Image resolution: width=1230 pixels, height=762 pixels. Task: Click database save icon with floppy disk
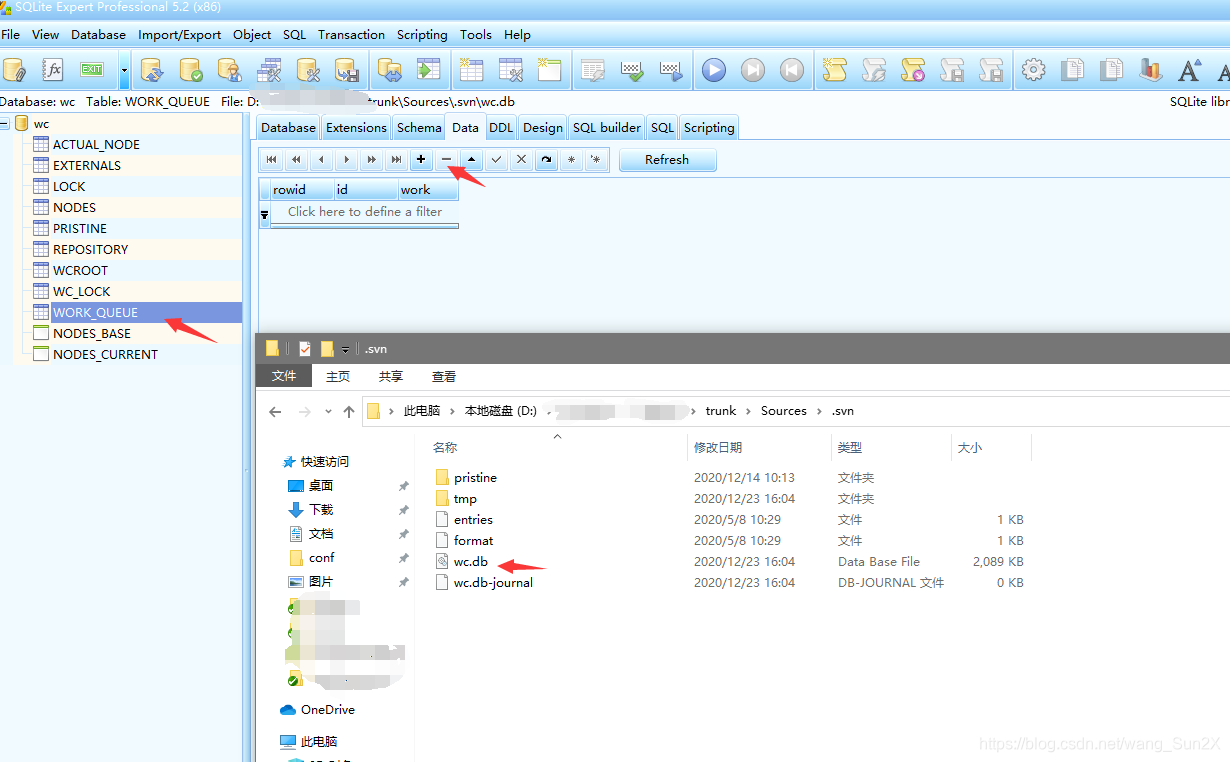347,70
